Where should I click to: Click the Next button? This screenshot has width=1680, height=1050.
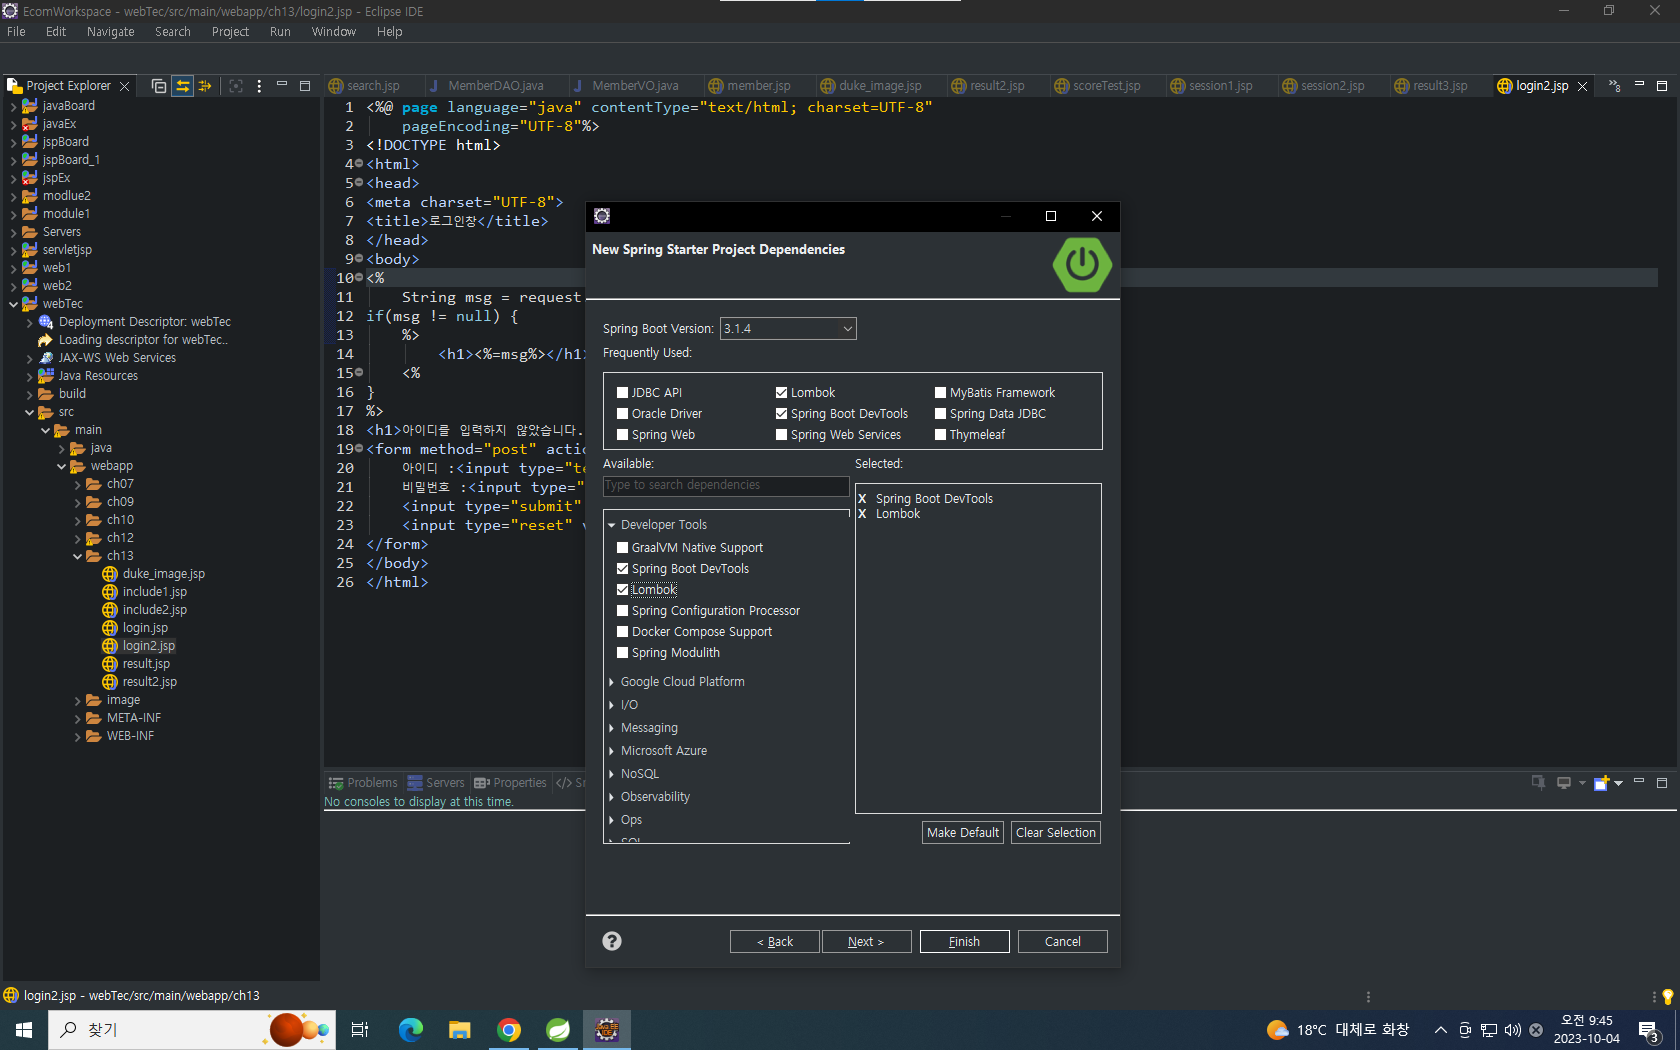click(x=866, y=942)
